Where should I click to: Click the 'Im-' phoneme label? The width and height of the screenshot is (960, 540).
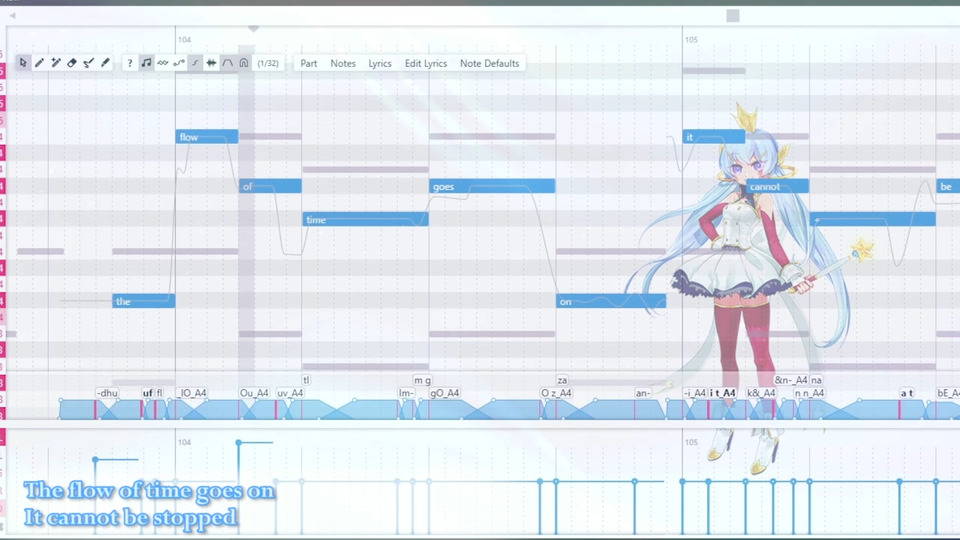tap(406, 393)
